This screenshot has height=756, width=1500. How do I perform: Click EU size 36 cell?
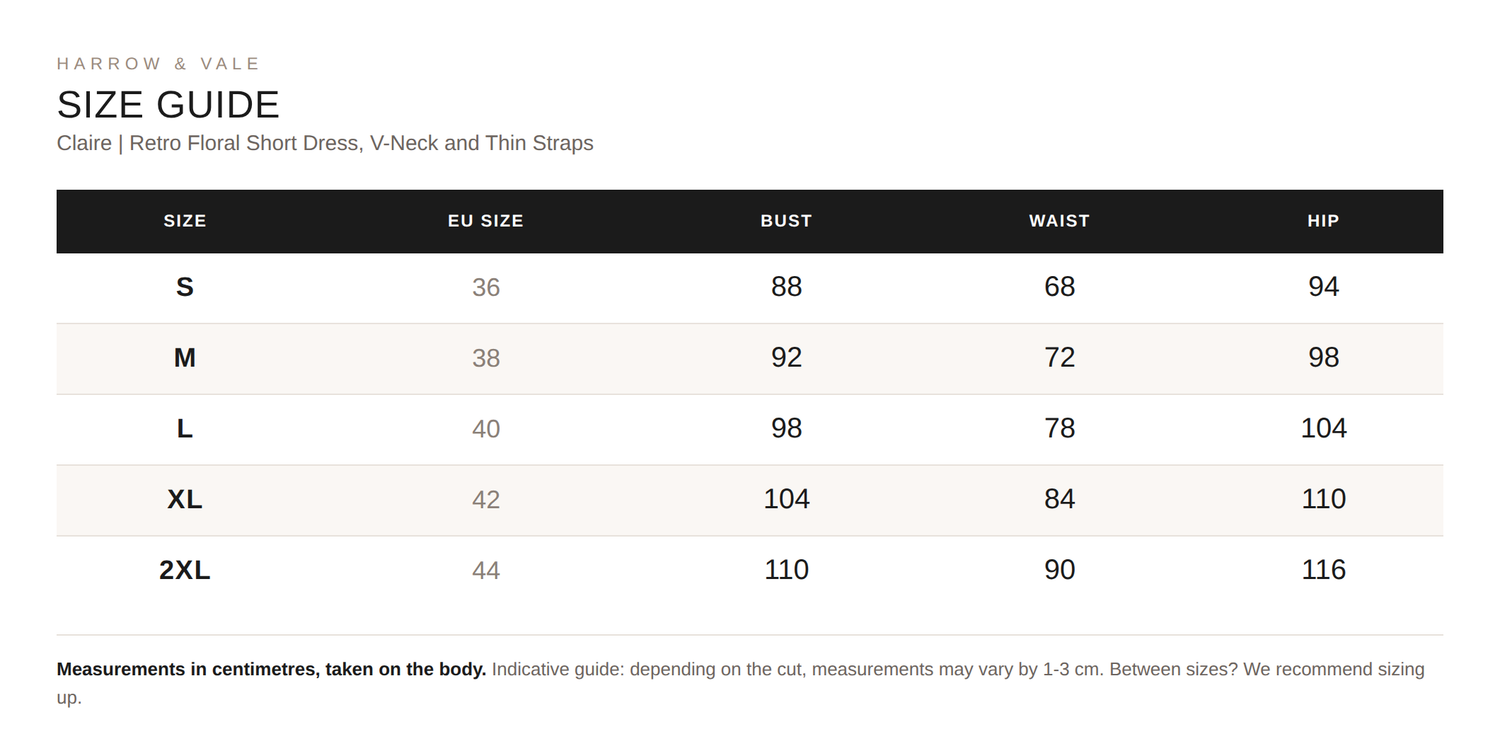click(x=486, y=288)
